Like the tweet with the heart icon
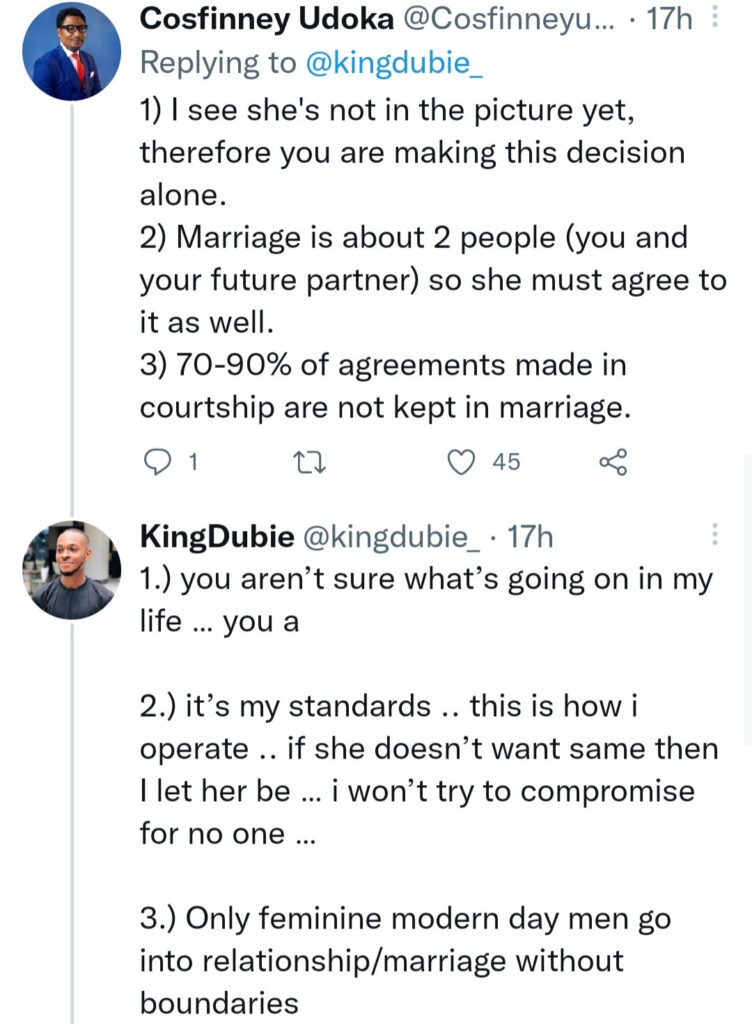 coord(460,461)
